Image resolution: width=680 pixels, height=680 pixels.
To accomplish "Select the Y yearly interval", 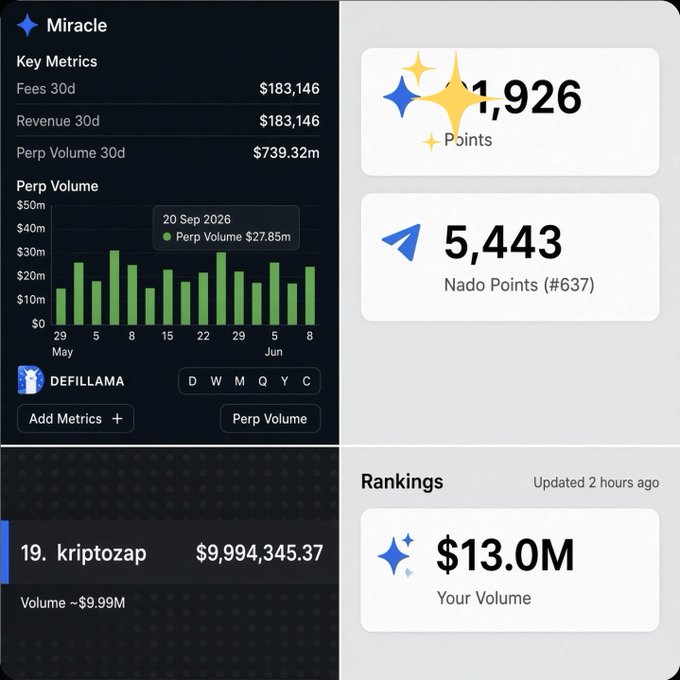I will pos(284,381).
